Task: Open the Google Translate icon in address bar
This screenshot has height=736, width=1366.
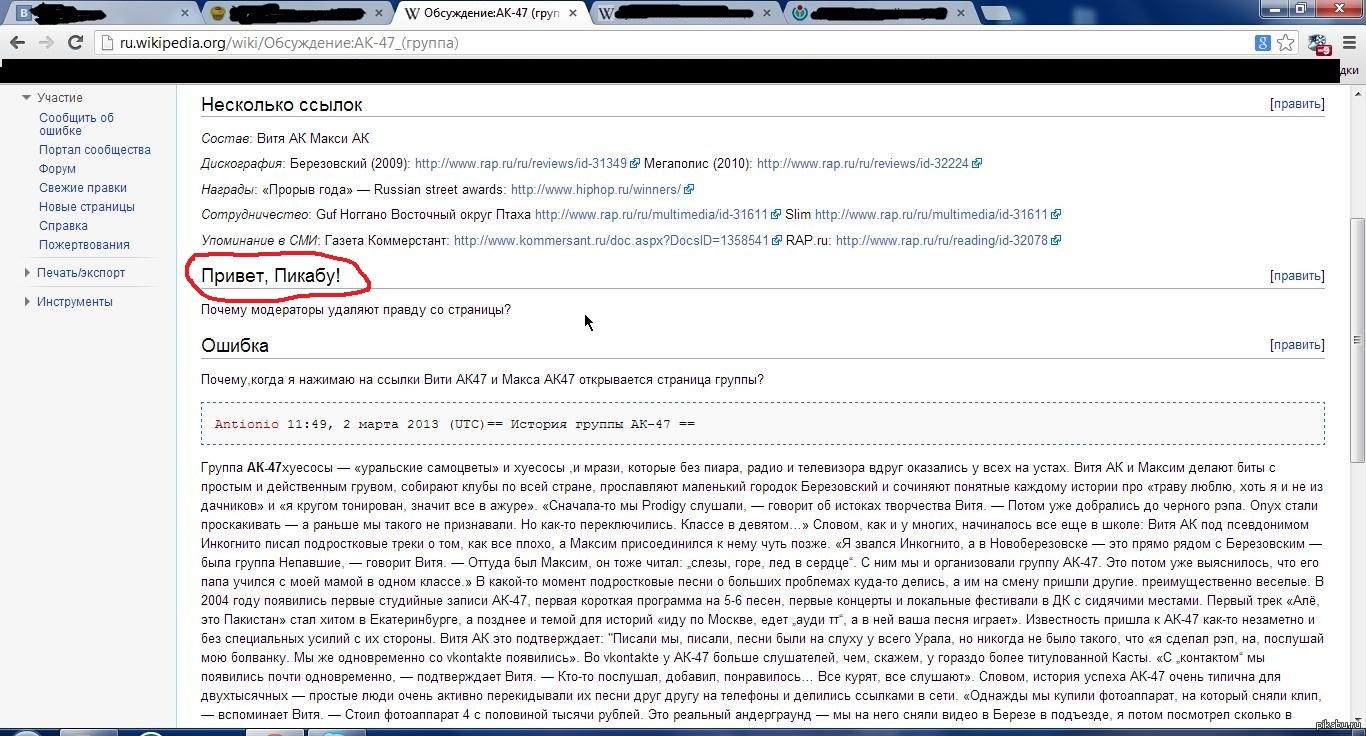Action: coord(1264,43)
